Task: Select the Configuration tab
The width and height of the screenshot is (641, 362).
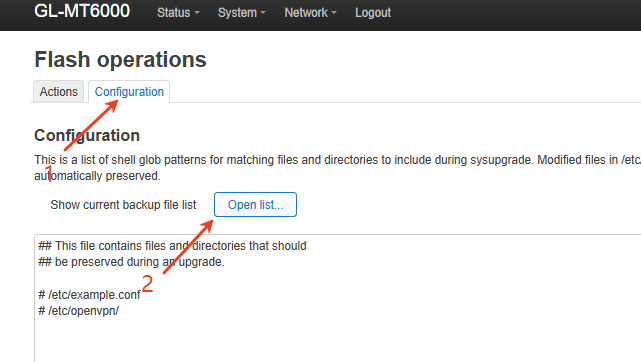Action: 129,92
